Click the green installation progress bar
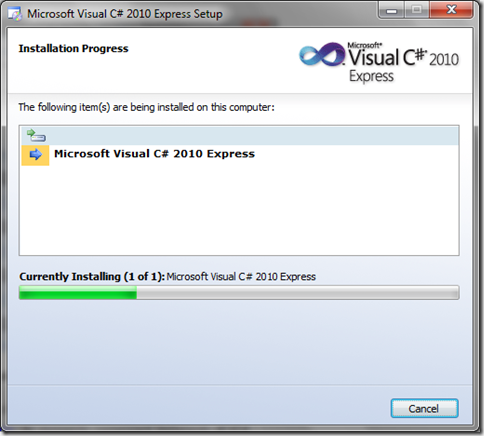484x436 pixels. [78, 293]
